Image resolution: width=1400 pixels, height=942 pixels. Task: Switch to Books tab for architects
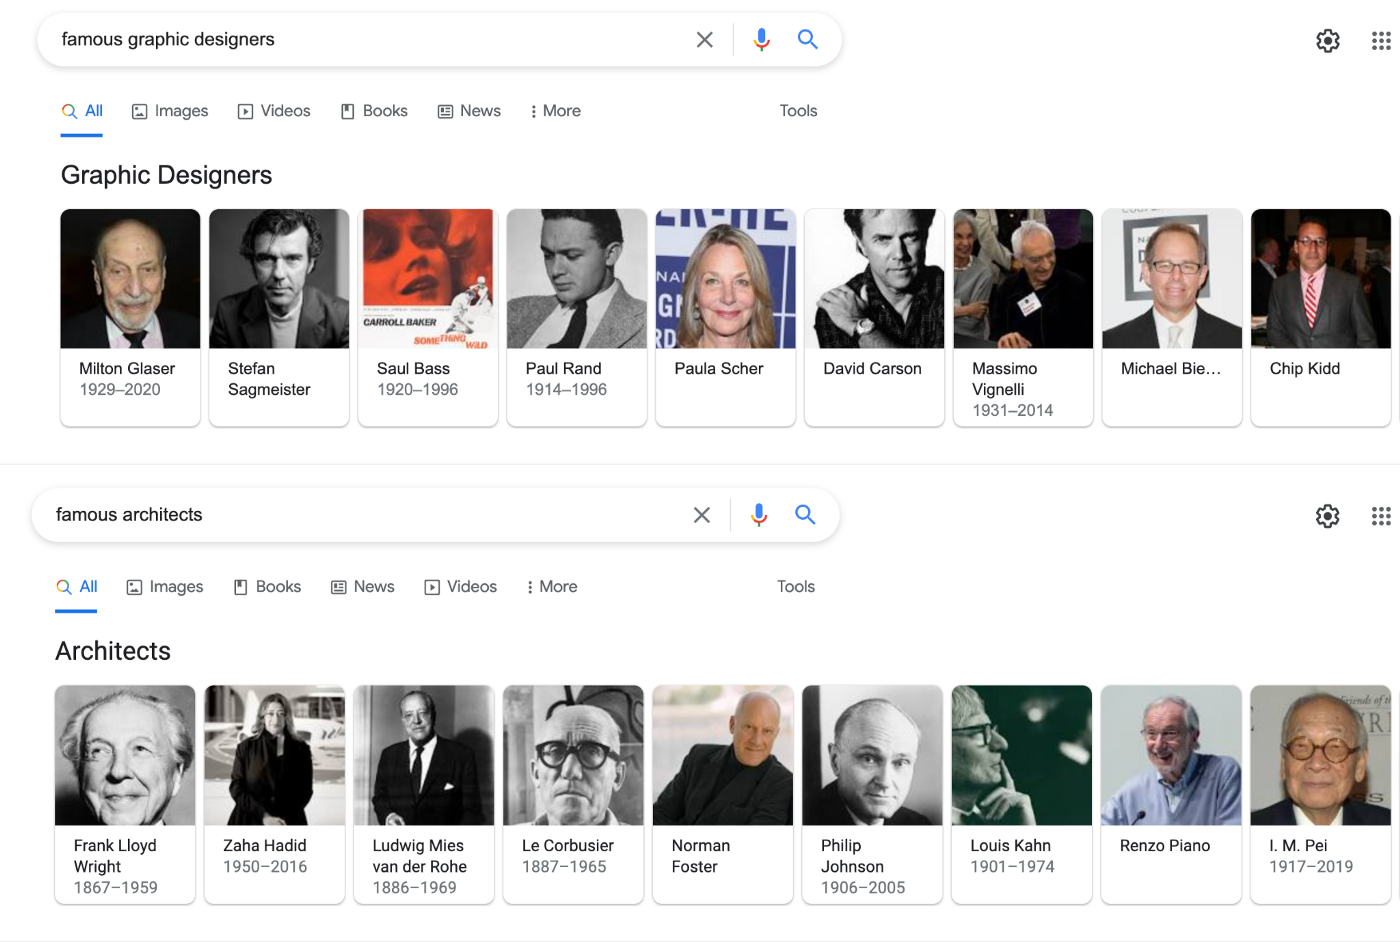pos(267,587)
